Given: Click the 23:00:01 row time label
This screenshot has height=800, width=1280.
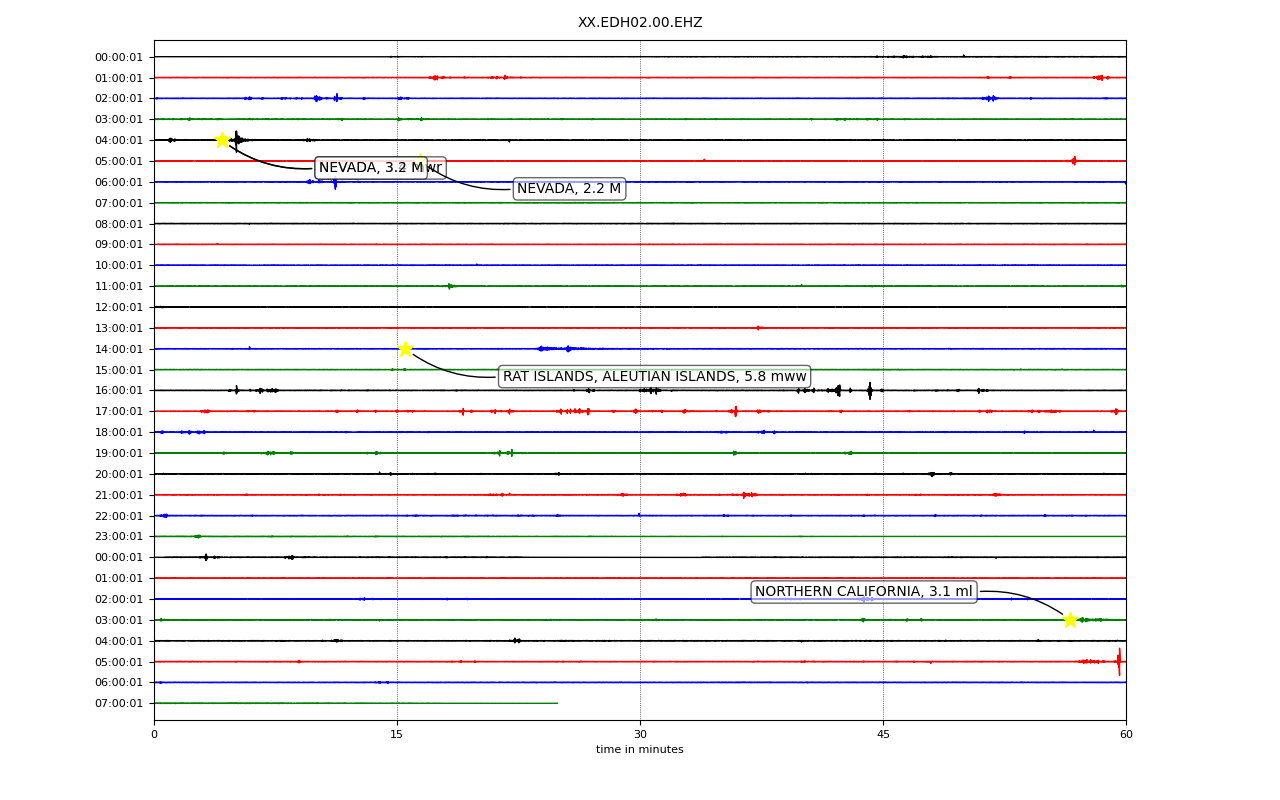Looking at the screenshot, I should 119,537.
